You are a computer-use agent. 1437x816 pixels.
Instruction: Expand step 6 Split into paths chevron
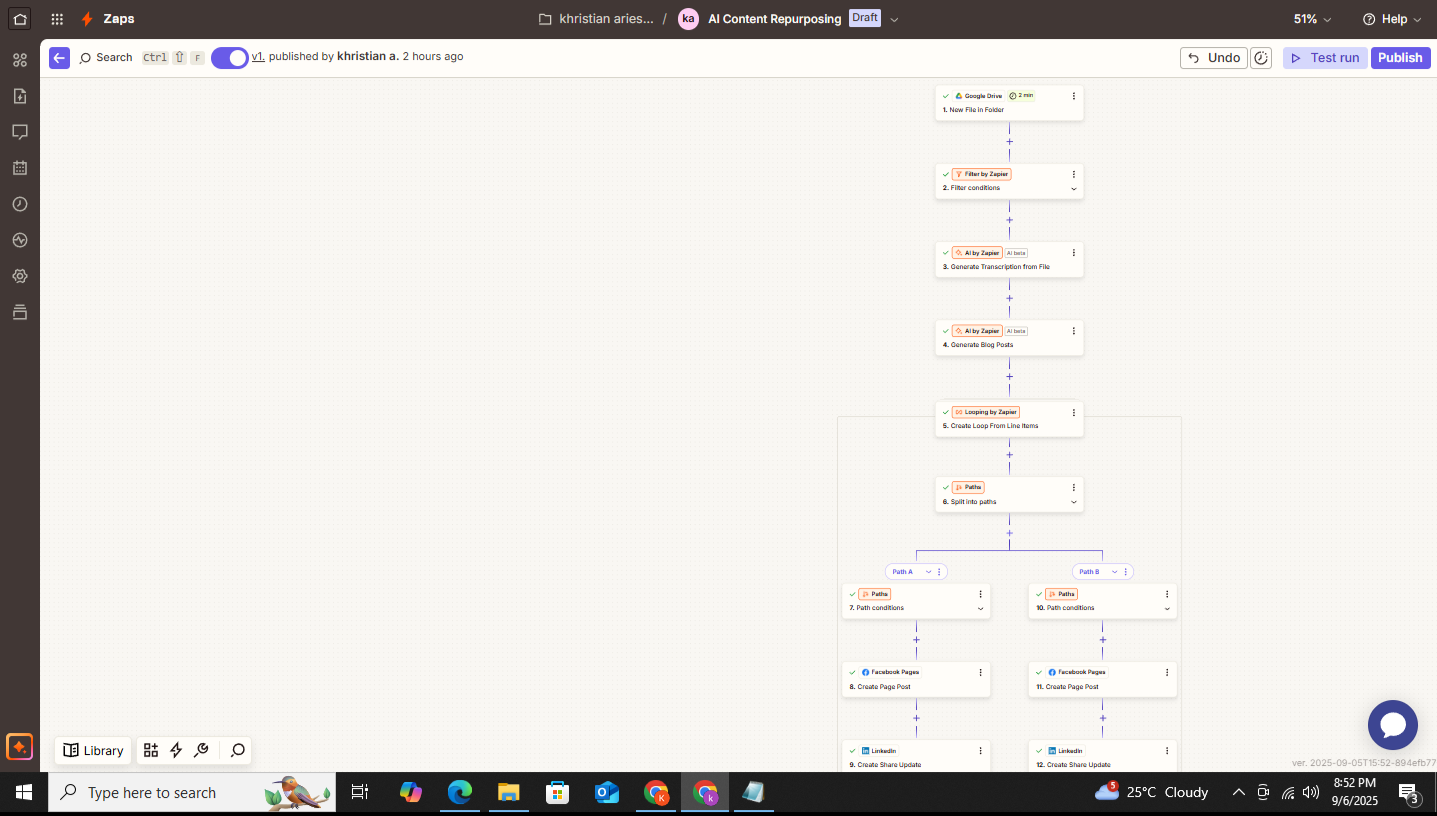click(1074, 502)
